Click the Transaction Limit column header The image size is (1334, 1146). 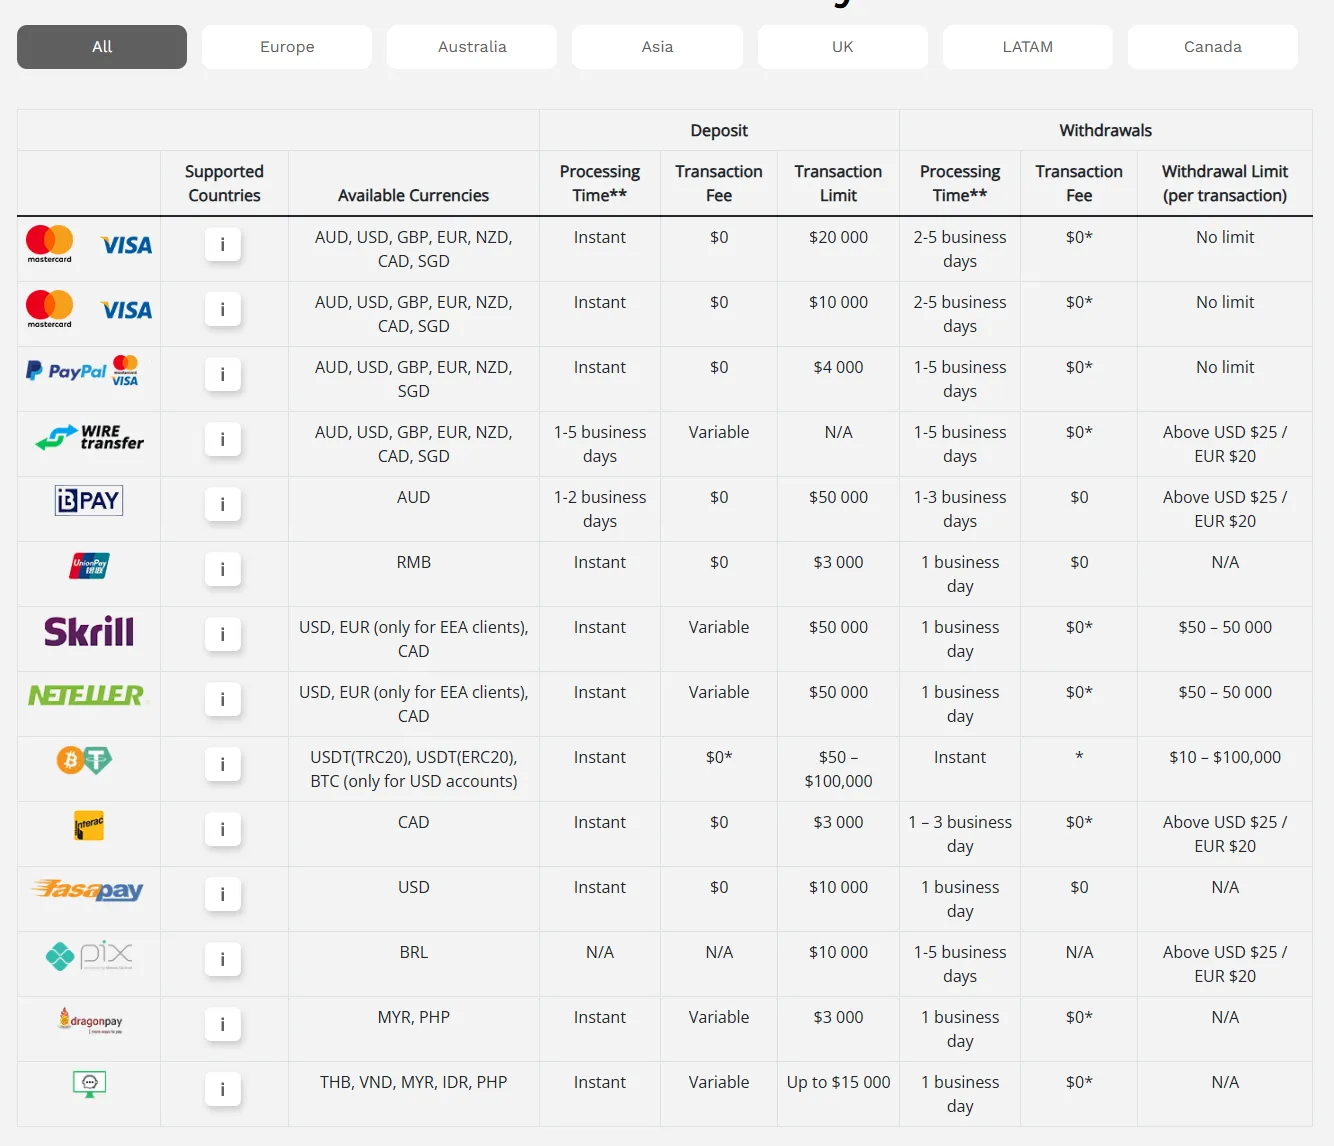coord(838,184)
